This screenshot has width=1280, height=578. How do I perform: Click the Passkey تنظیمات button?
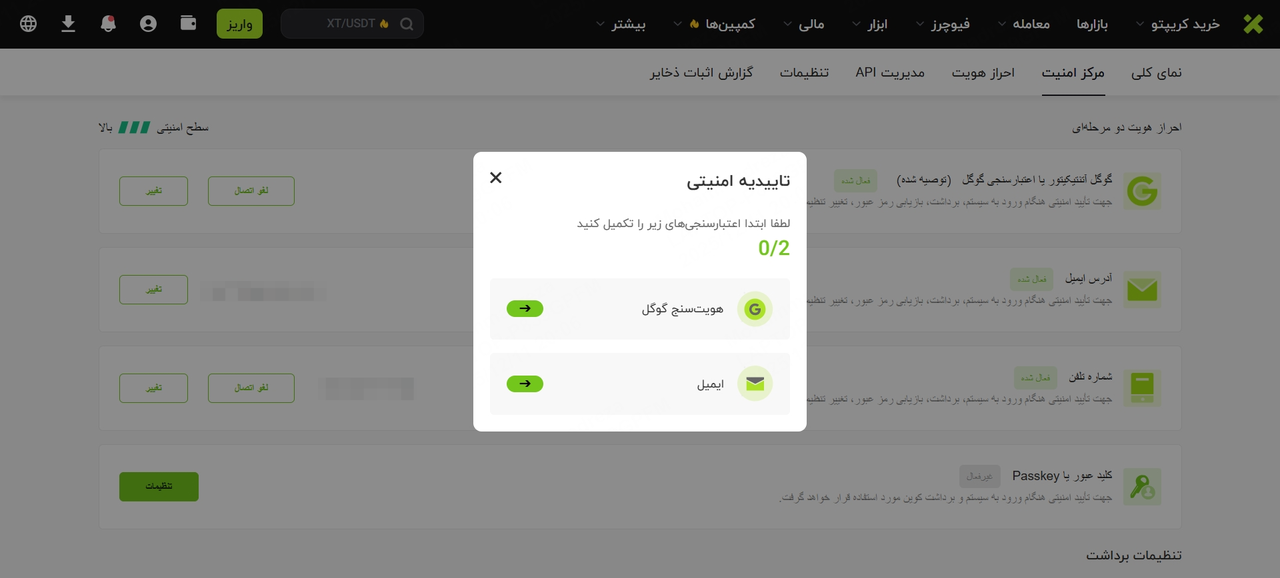(x=159, y=487)
